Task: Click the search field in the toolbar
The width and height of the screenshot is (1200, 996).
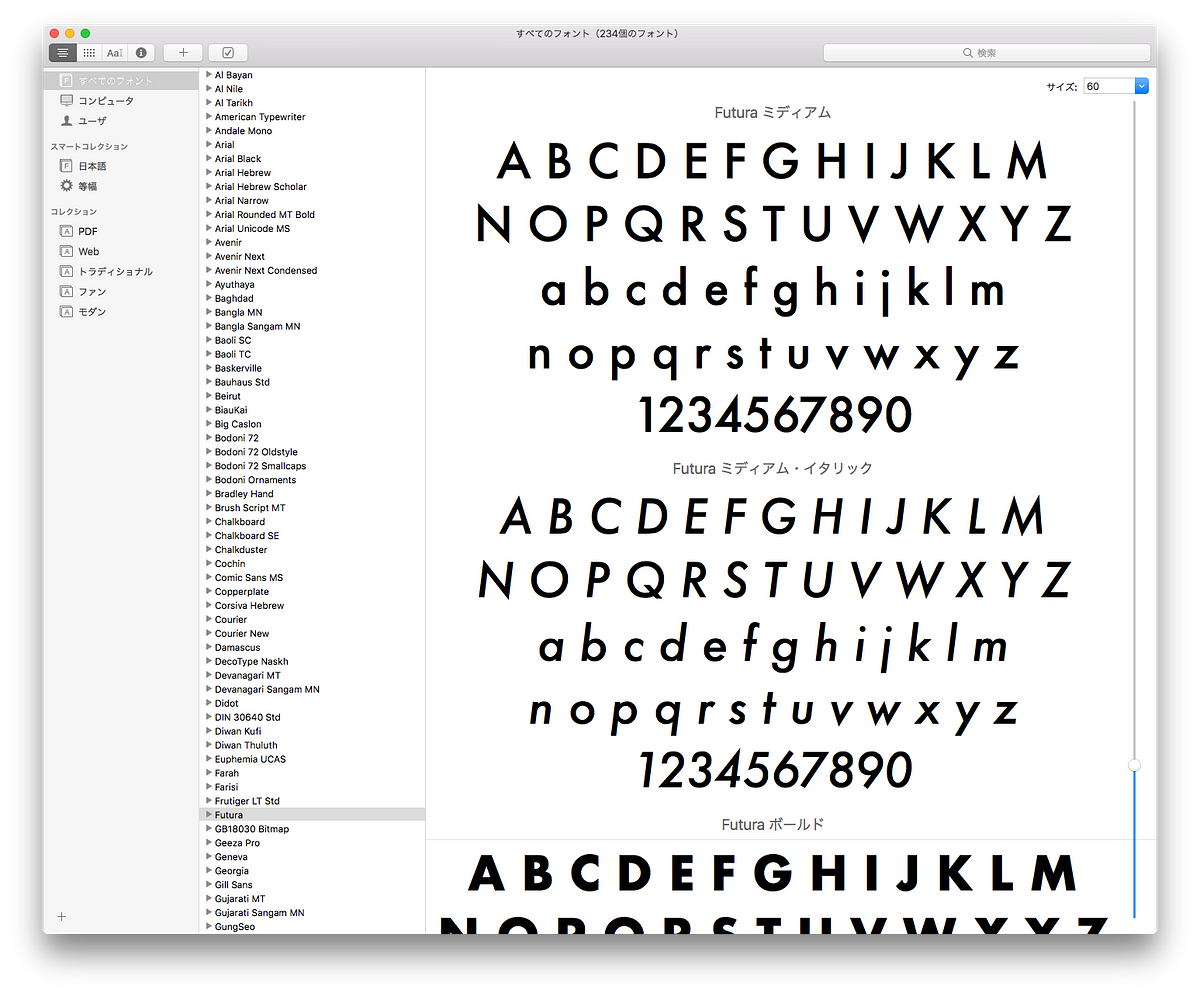Action: [987, 52]
